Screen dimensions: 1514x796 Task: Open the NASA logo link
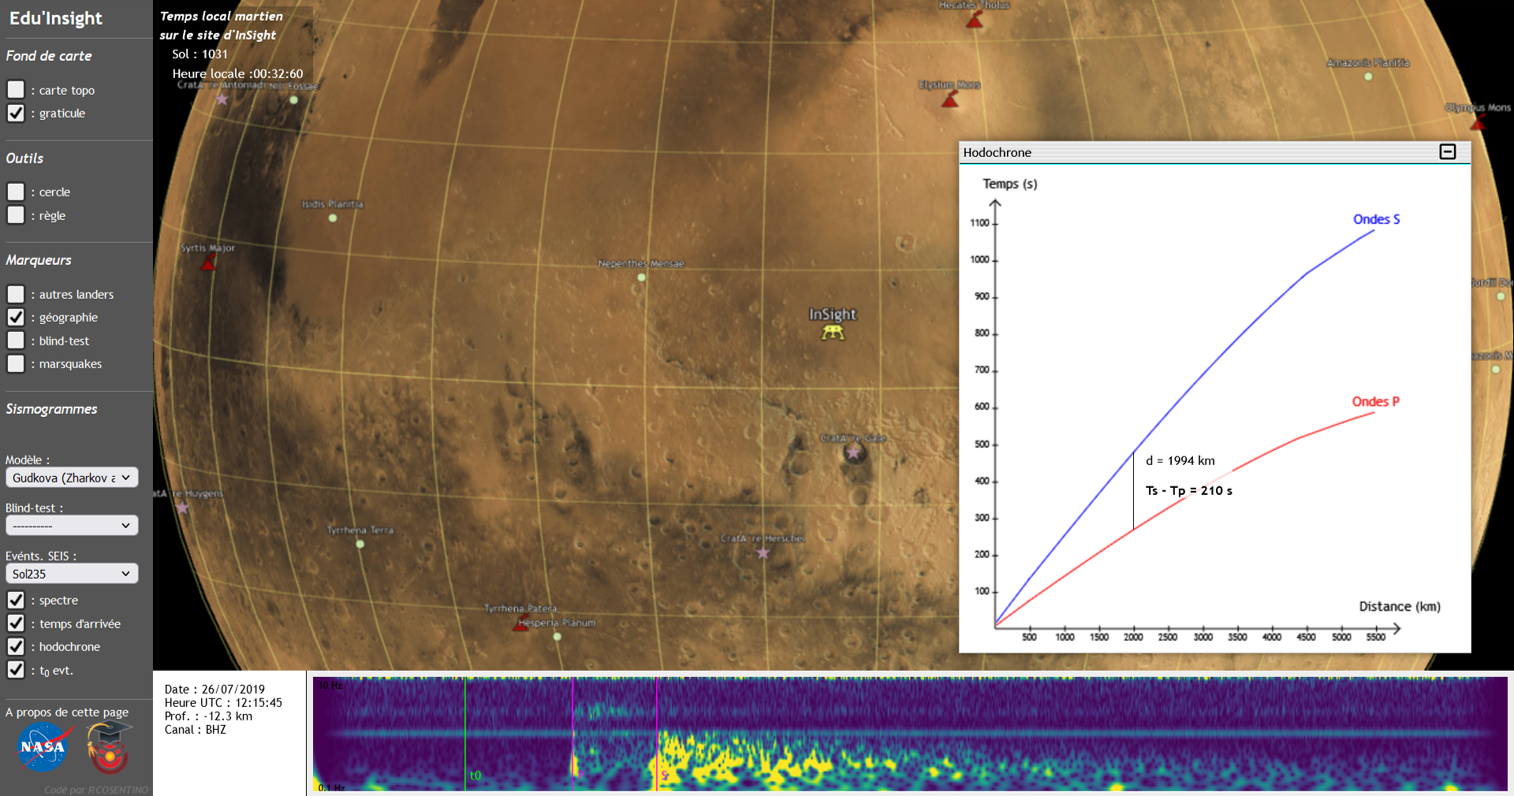coord(43,748)
